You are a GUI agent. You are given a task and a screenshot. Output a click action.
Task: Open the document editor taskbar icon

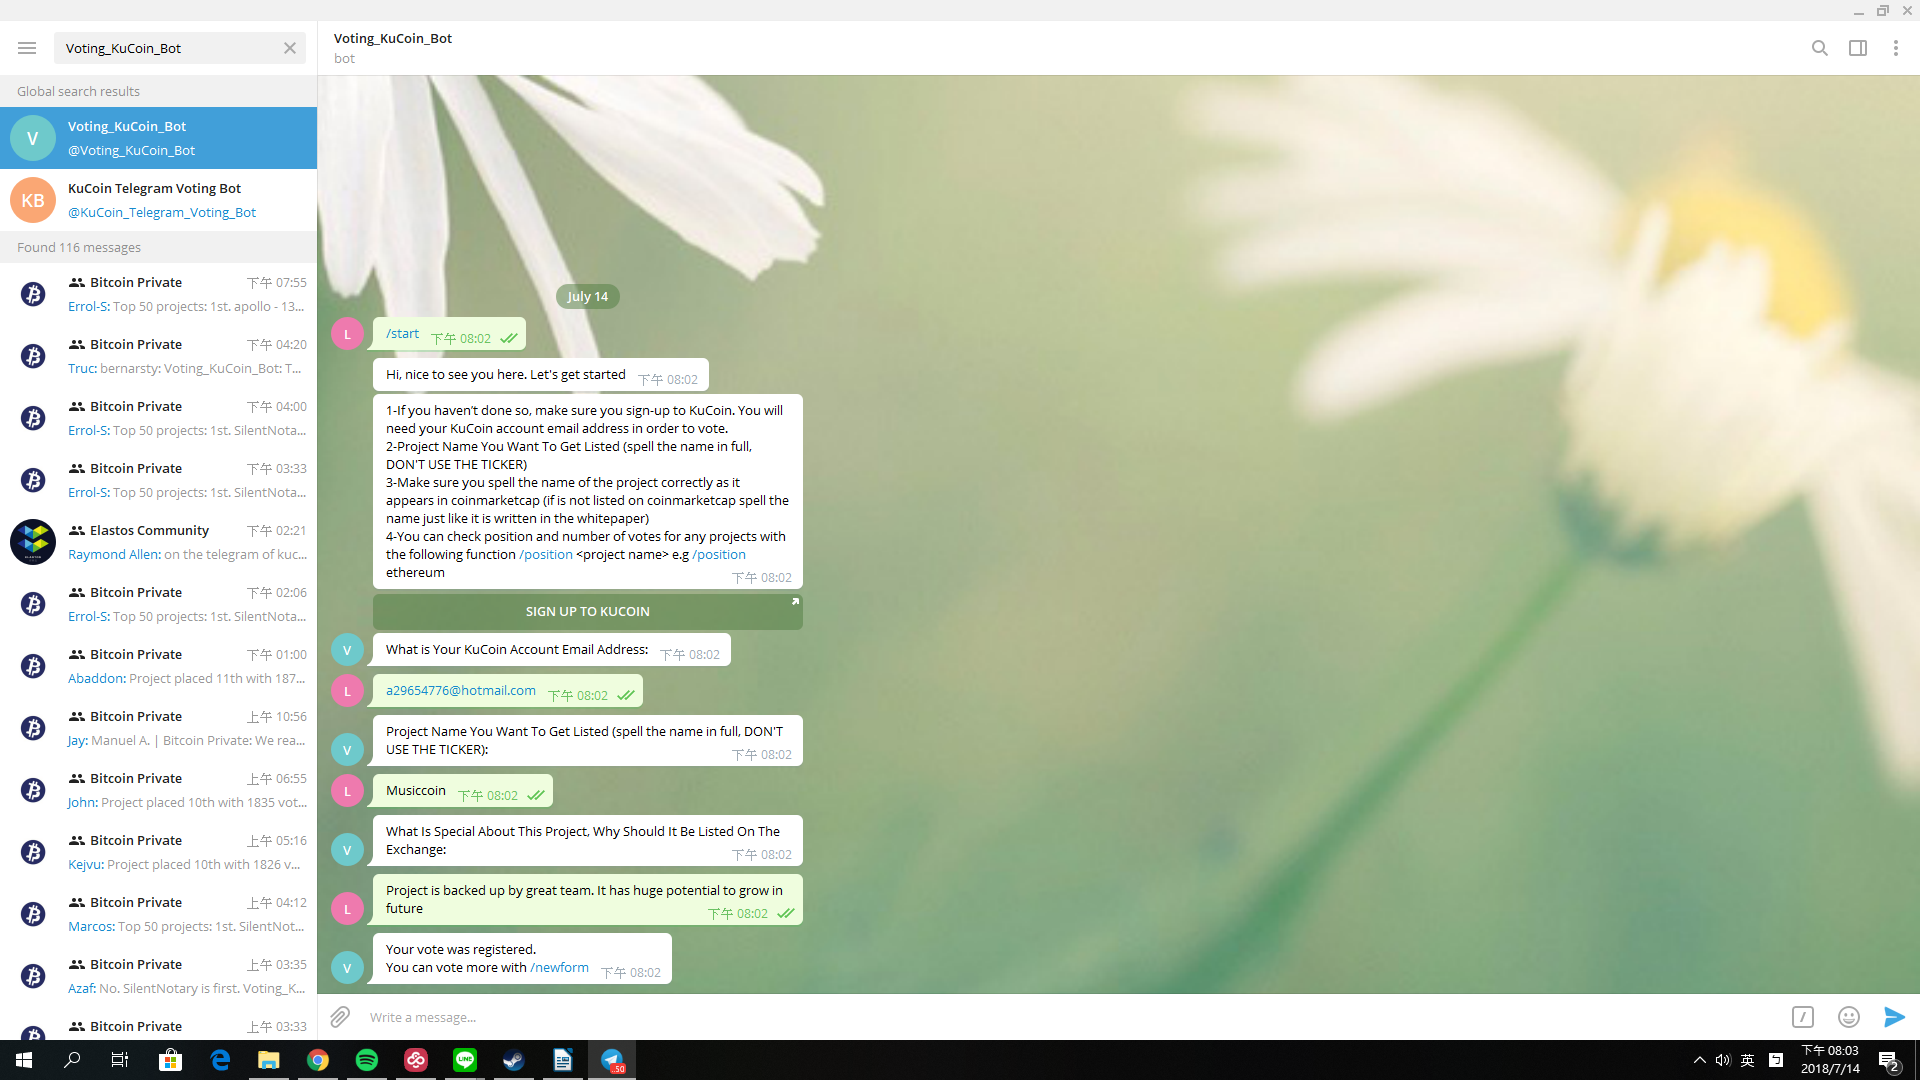pyautogui.click(x=563, y=1060)
